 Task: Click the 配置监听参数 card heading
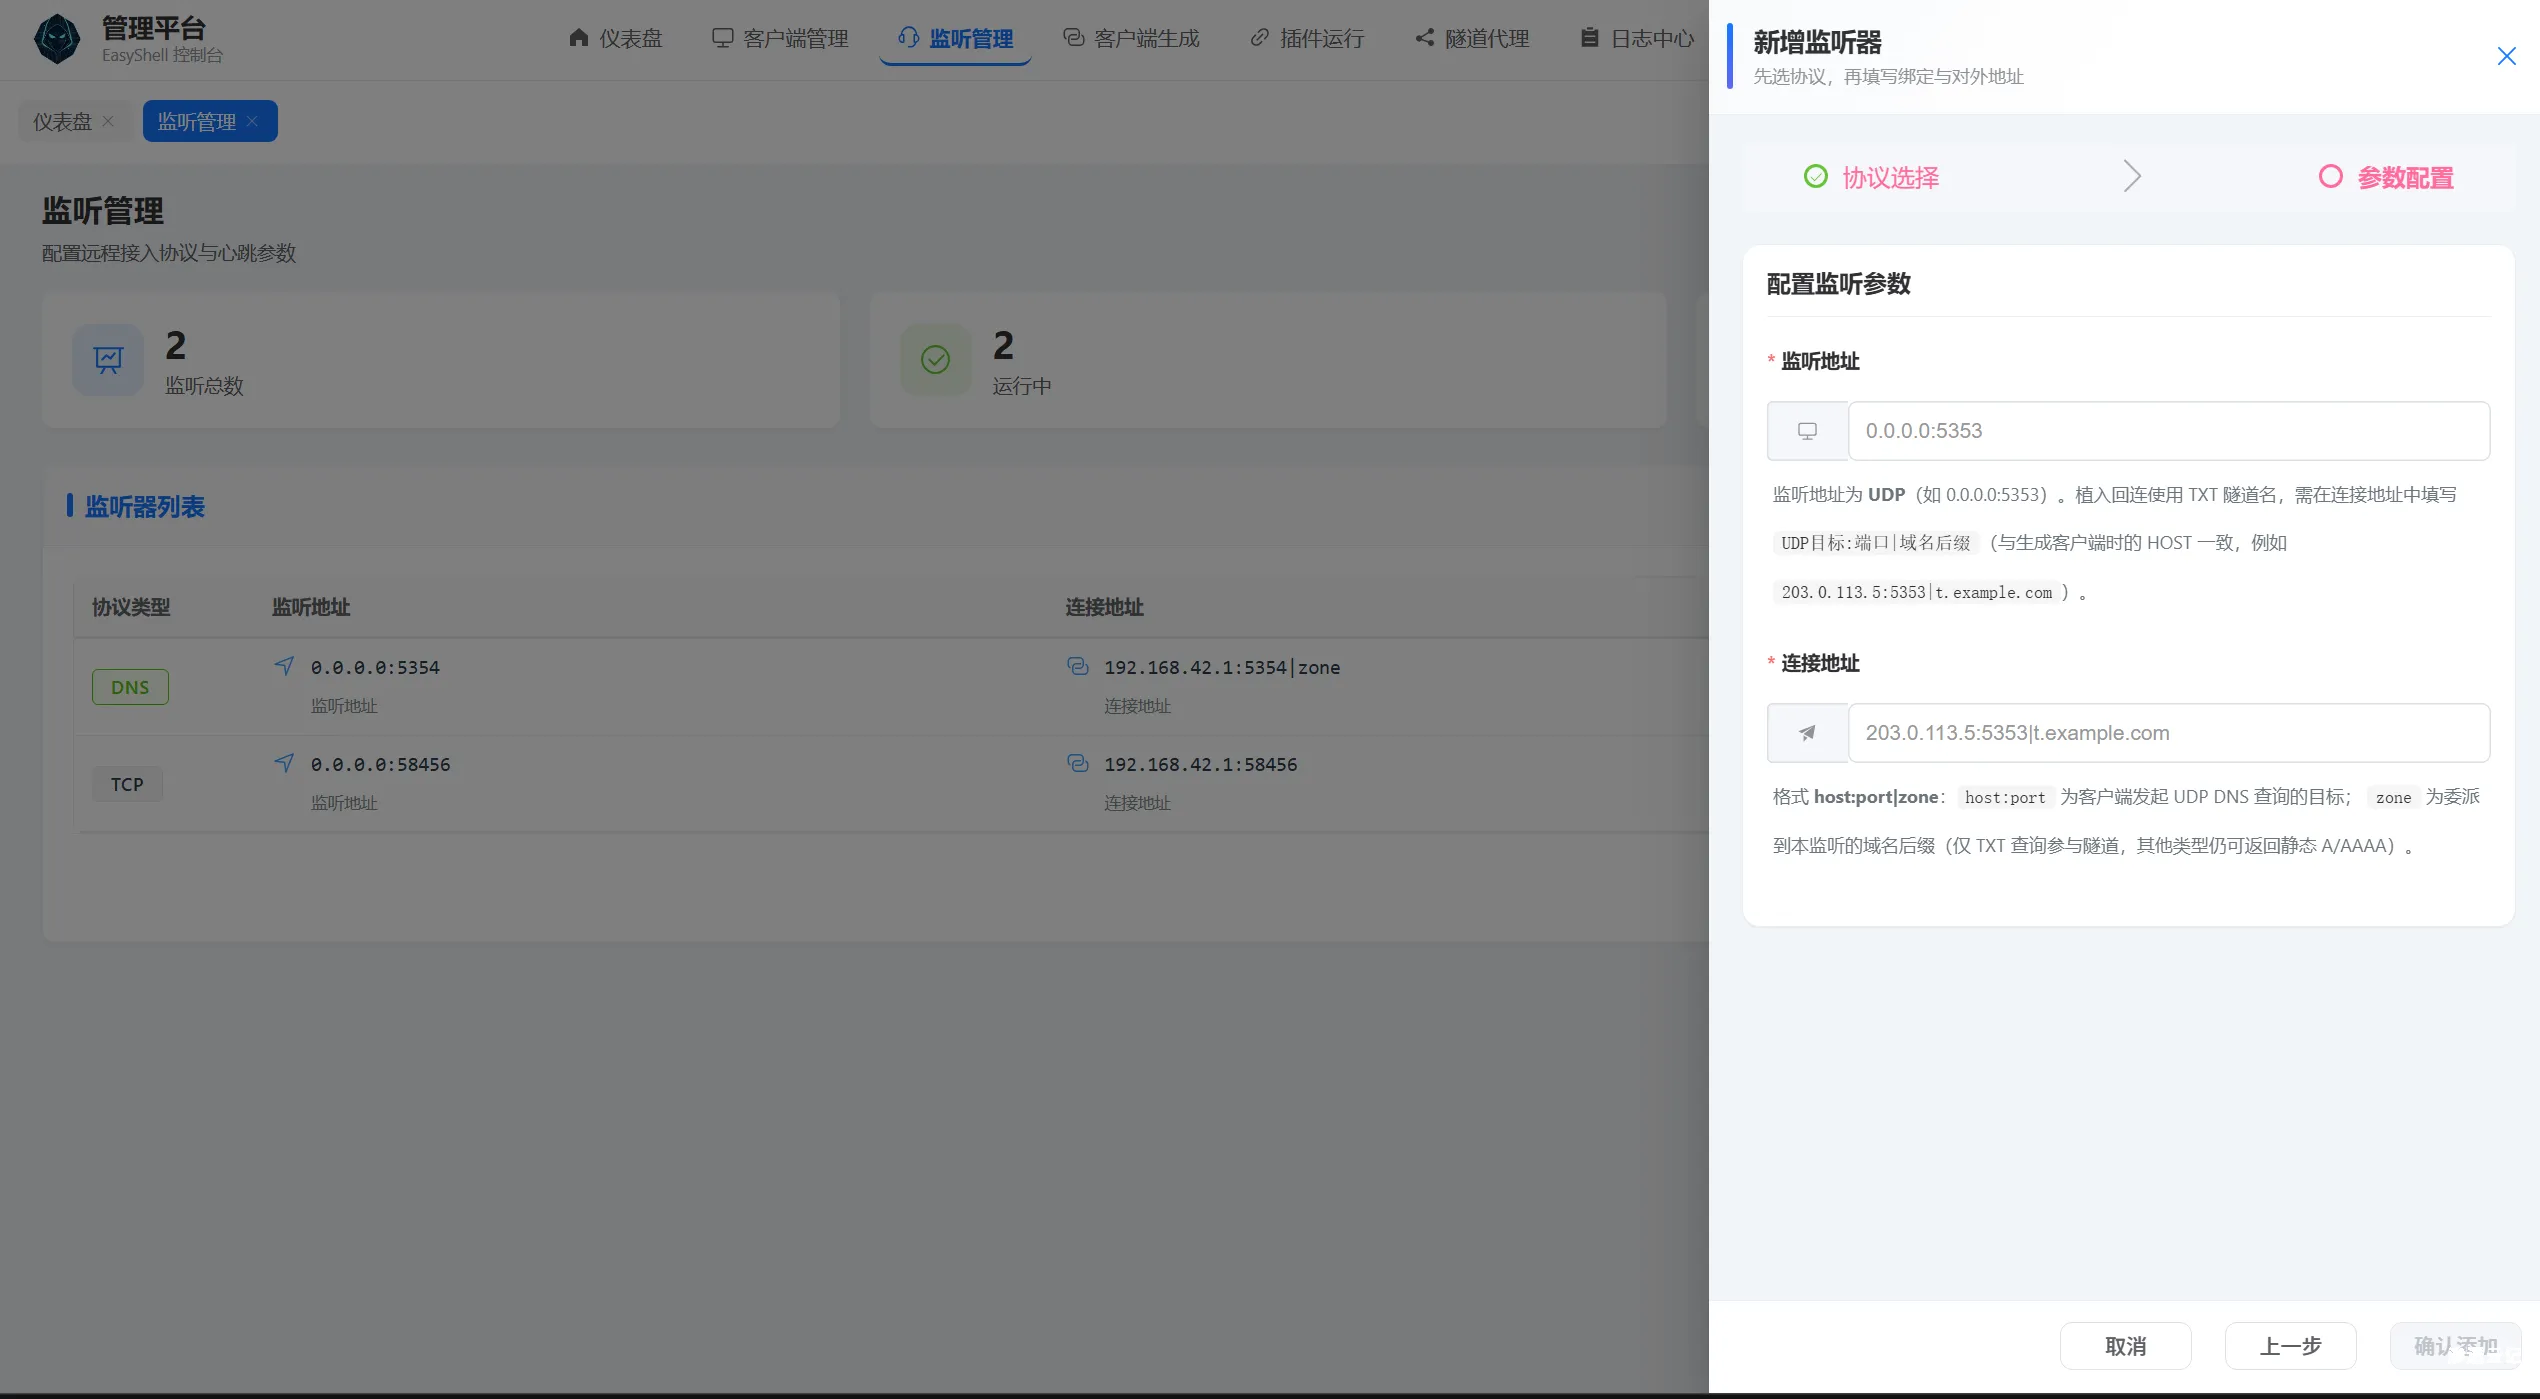click(x=1838, y=284)
